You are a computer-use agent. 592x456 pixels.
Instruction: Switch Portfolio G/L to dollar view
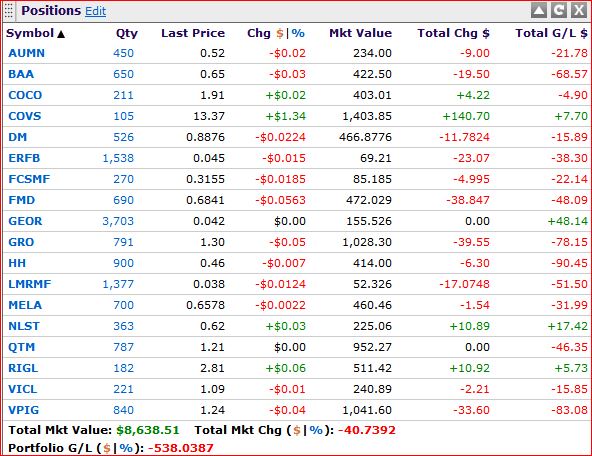click(107, 448)
